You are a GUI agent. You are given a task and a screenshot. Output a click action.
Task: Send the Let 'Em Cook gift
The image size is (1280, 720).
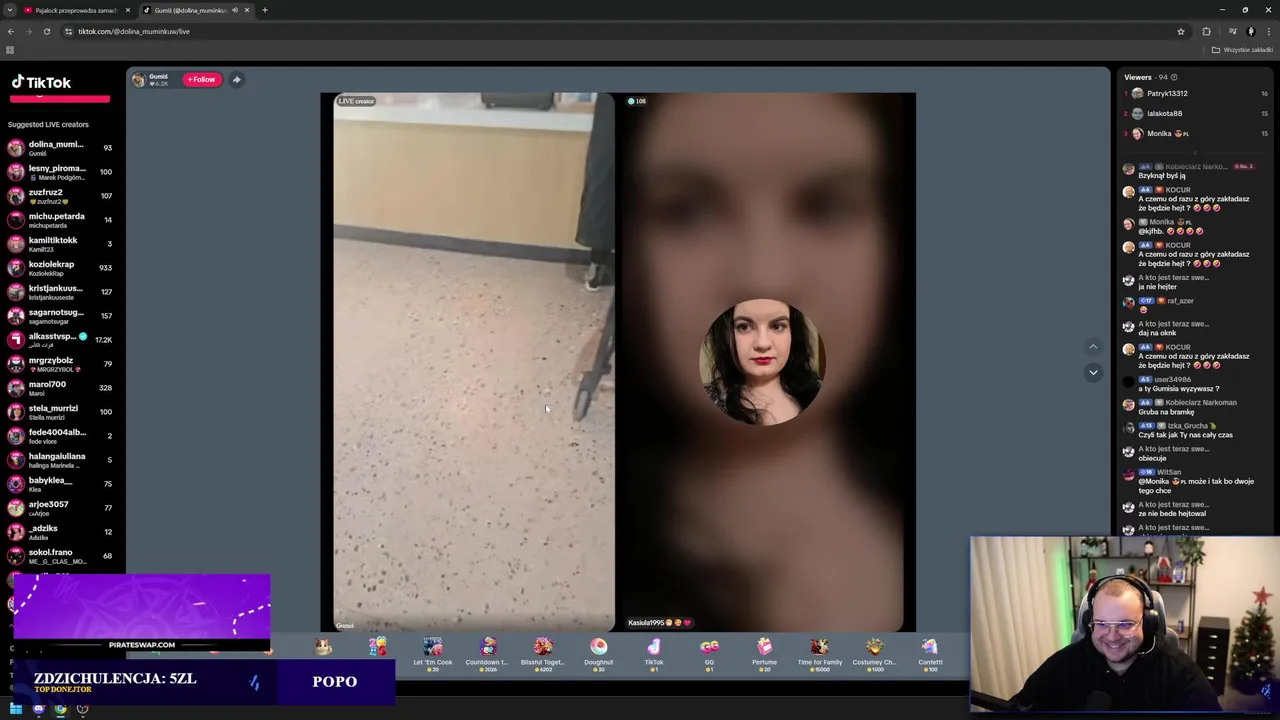click(x=432, y=653)
